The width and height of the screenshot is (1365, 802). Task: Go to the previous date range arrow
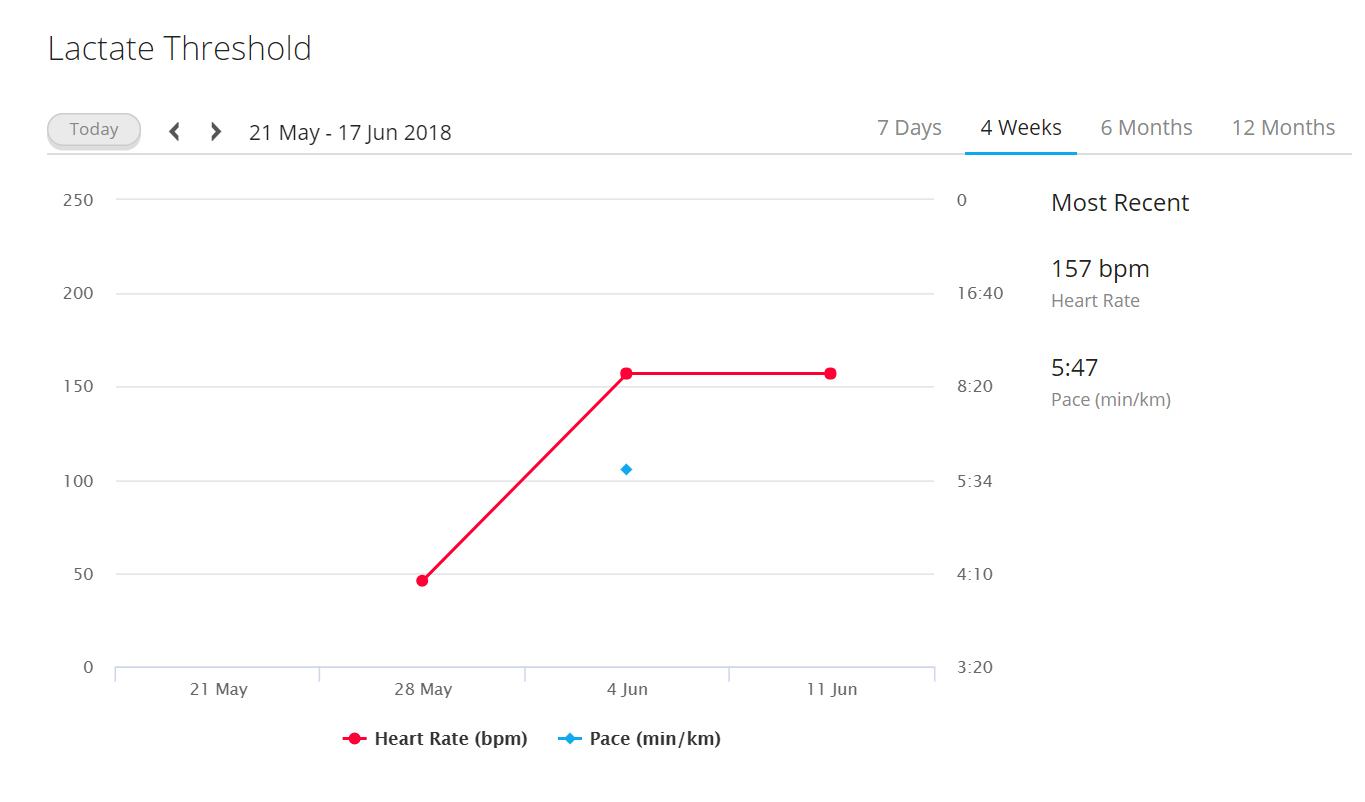click(174, 131)
